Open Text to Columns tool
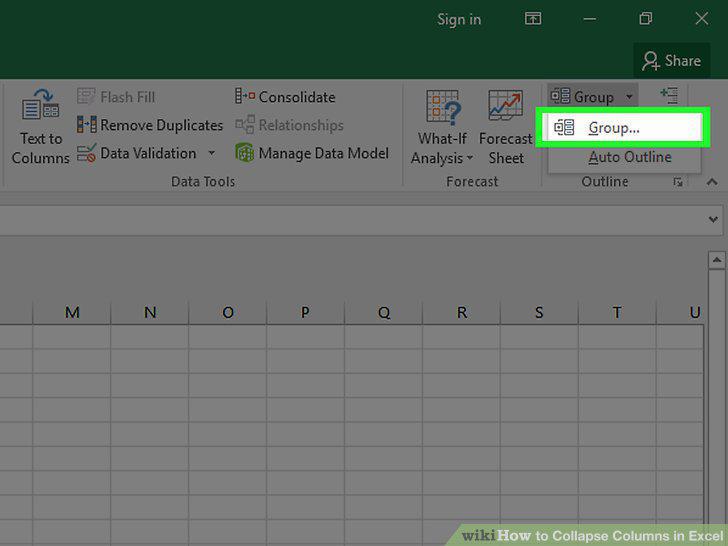The height and width of the screenshot is (546, 728). (x=40, y=126)
